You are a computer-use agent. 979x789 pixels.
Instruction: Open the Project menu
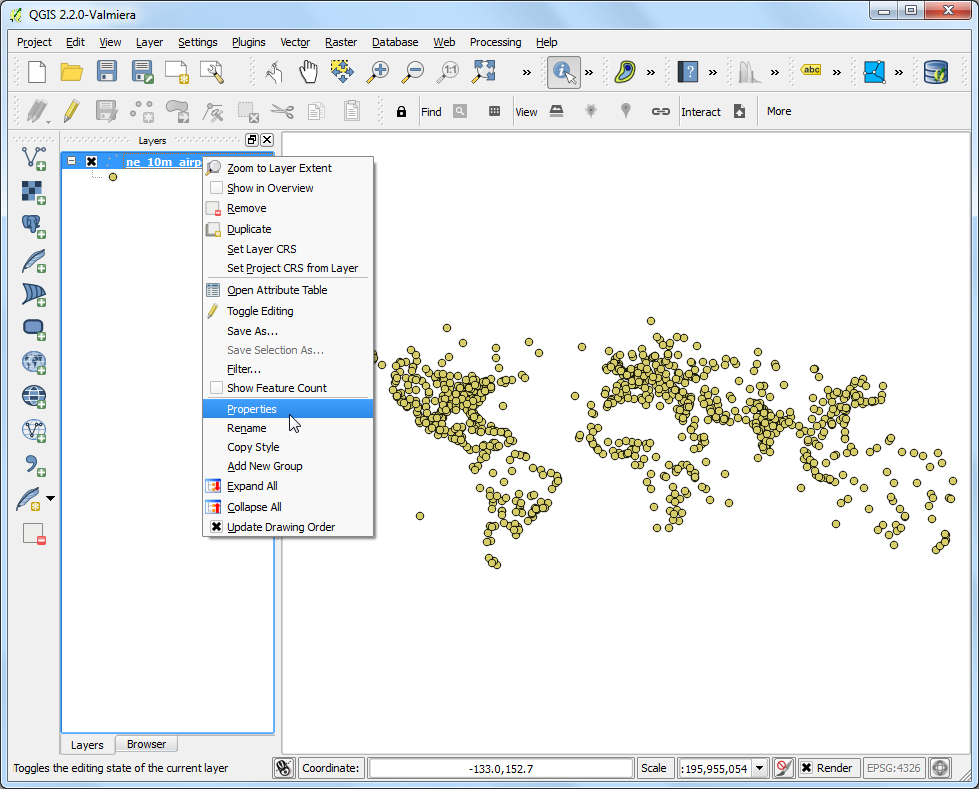point(34,42)
